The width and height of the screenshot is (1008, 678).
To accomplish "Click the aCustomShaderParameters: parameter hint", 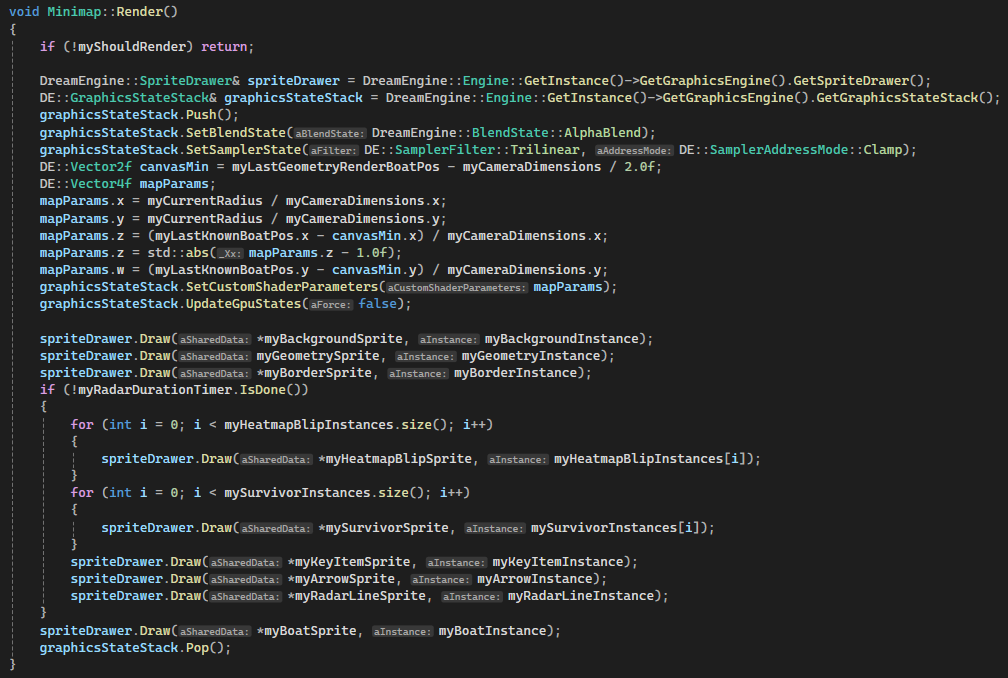I will [x=456, y=287].
